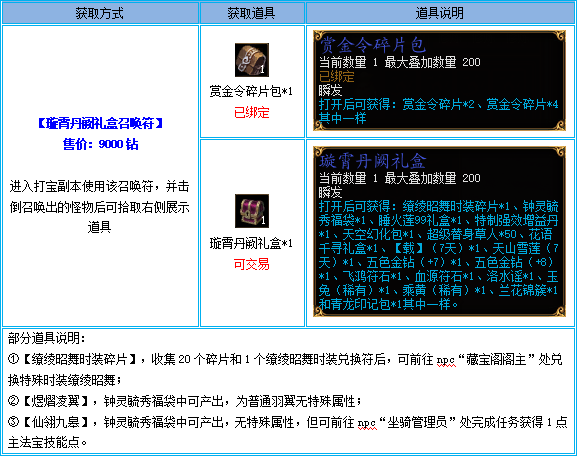Click the 赏金令碎片包 tooltip title

click(x=373, y=45)
